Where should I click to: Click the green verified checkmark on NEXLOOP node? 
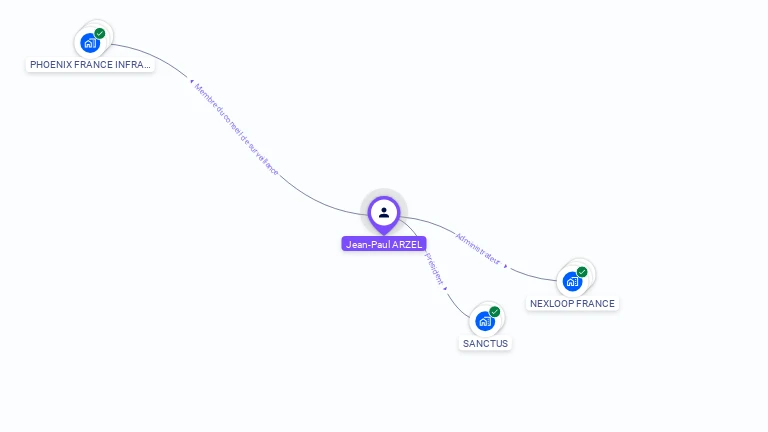coord(582,272)
